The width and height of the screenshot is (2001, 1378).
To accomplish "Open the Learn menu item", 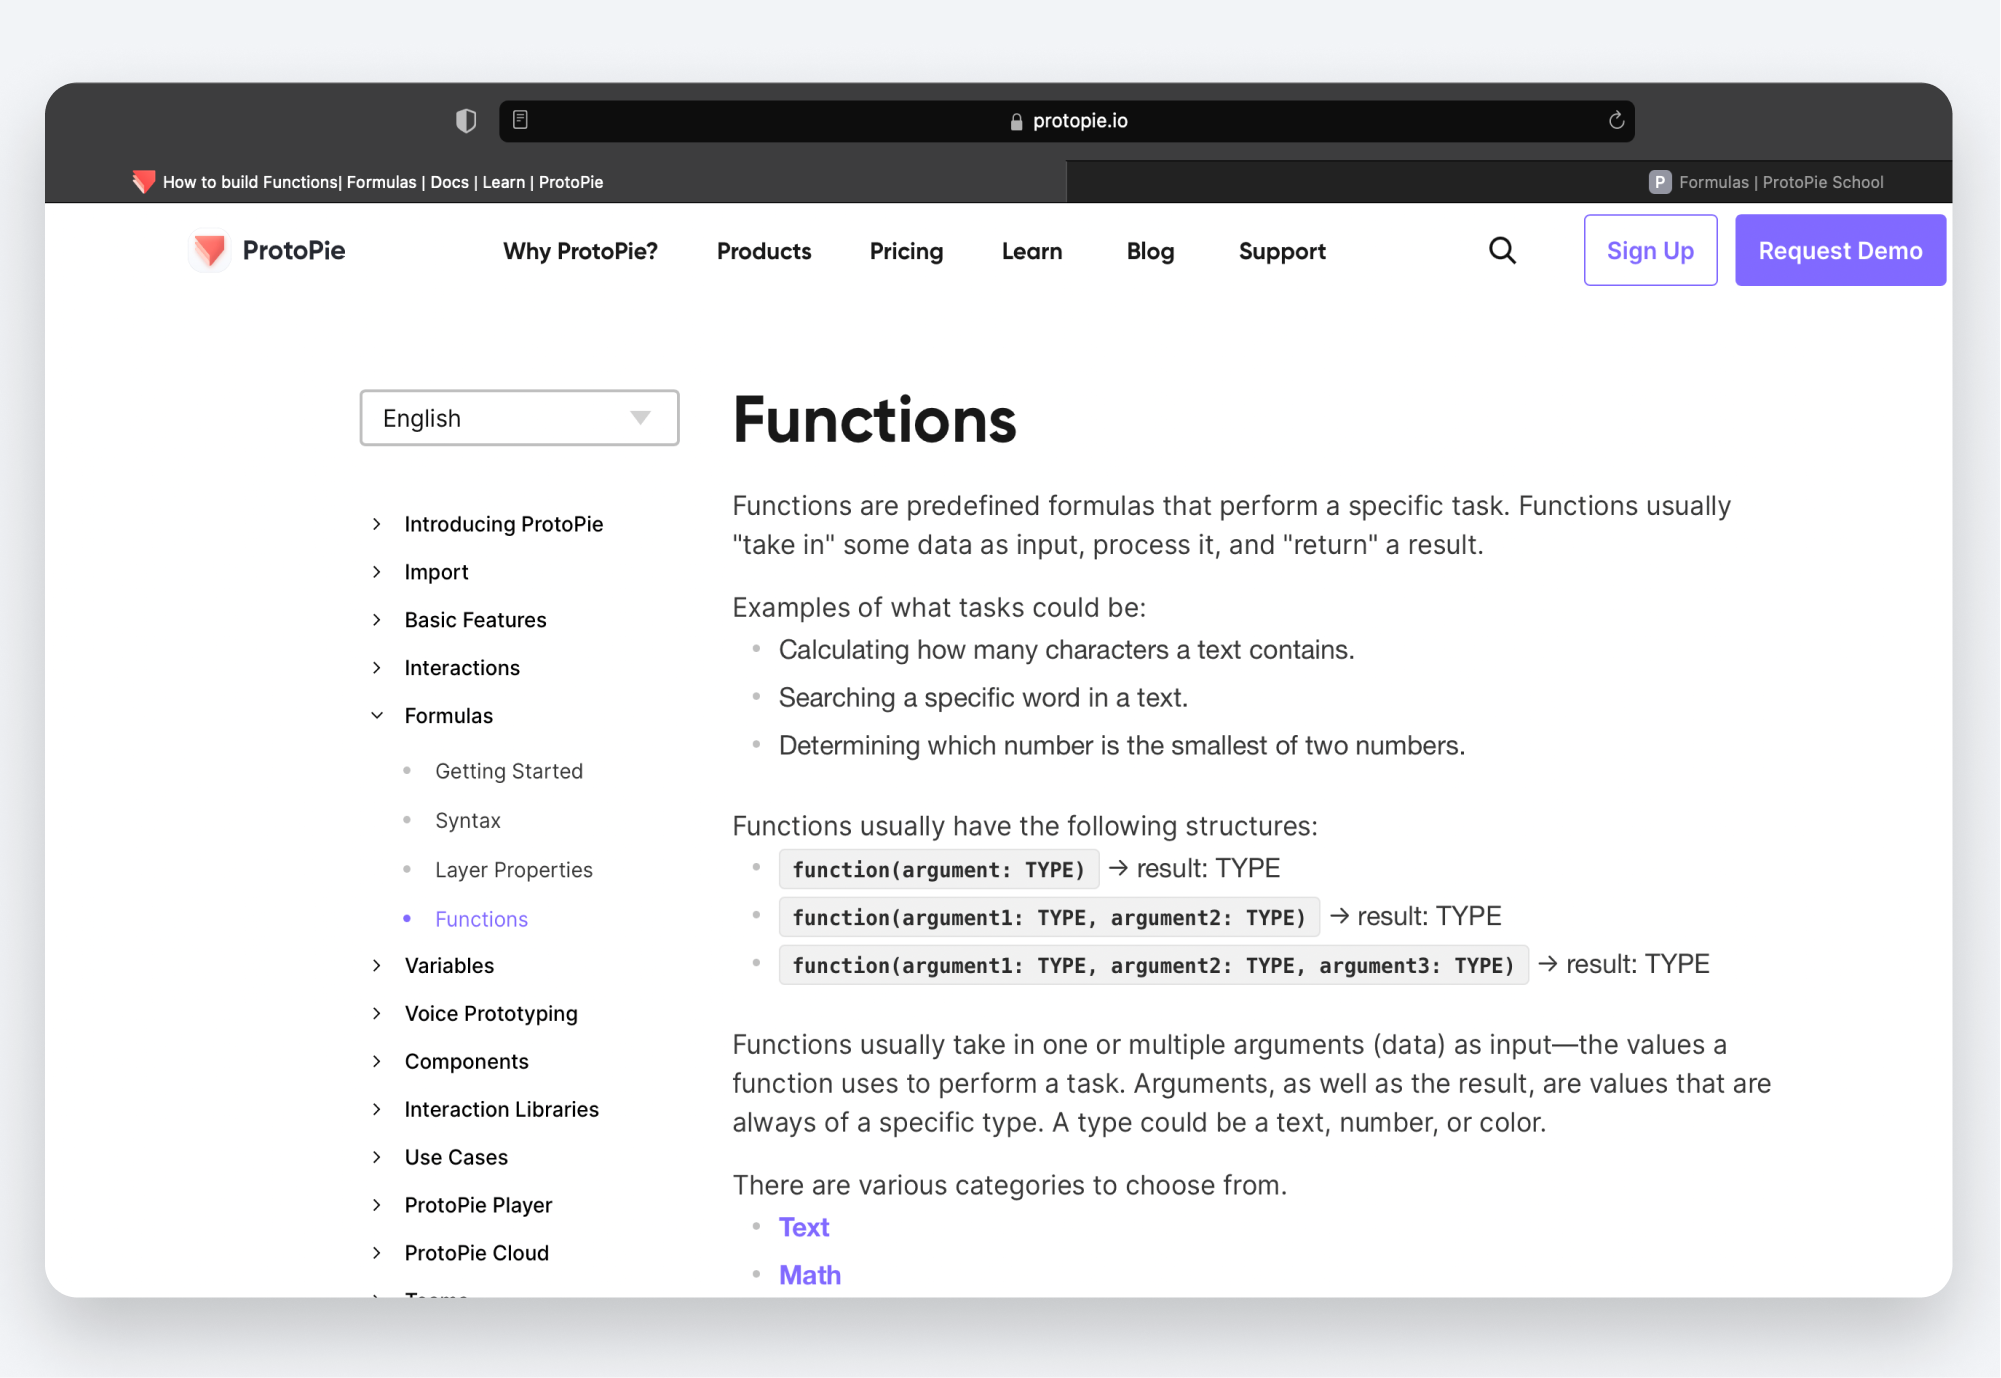I will point(1032,251).
